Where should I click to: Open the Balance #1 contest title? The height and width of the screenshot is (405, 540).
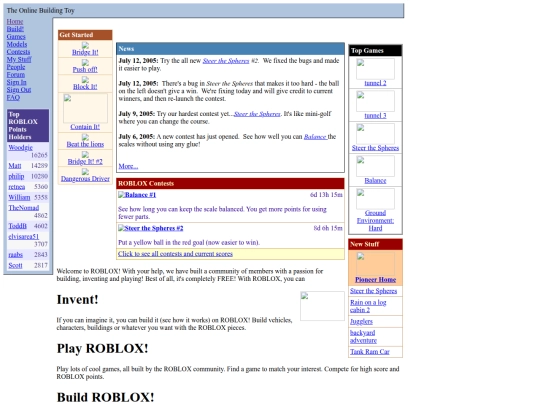(140, 195)
